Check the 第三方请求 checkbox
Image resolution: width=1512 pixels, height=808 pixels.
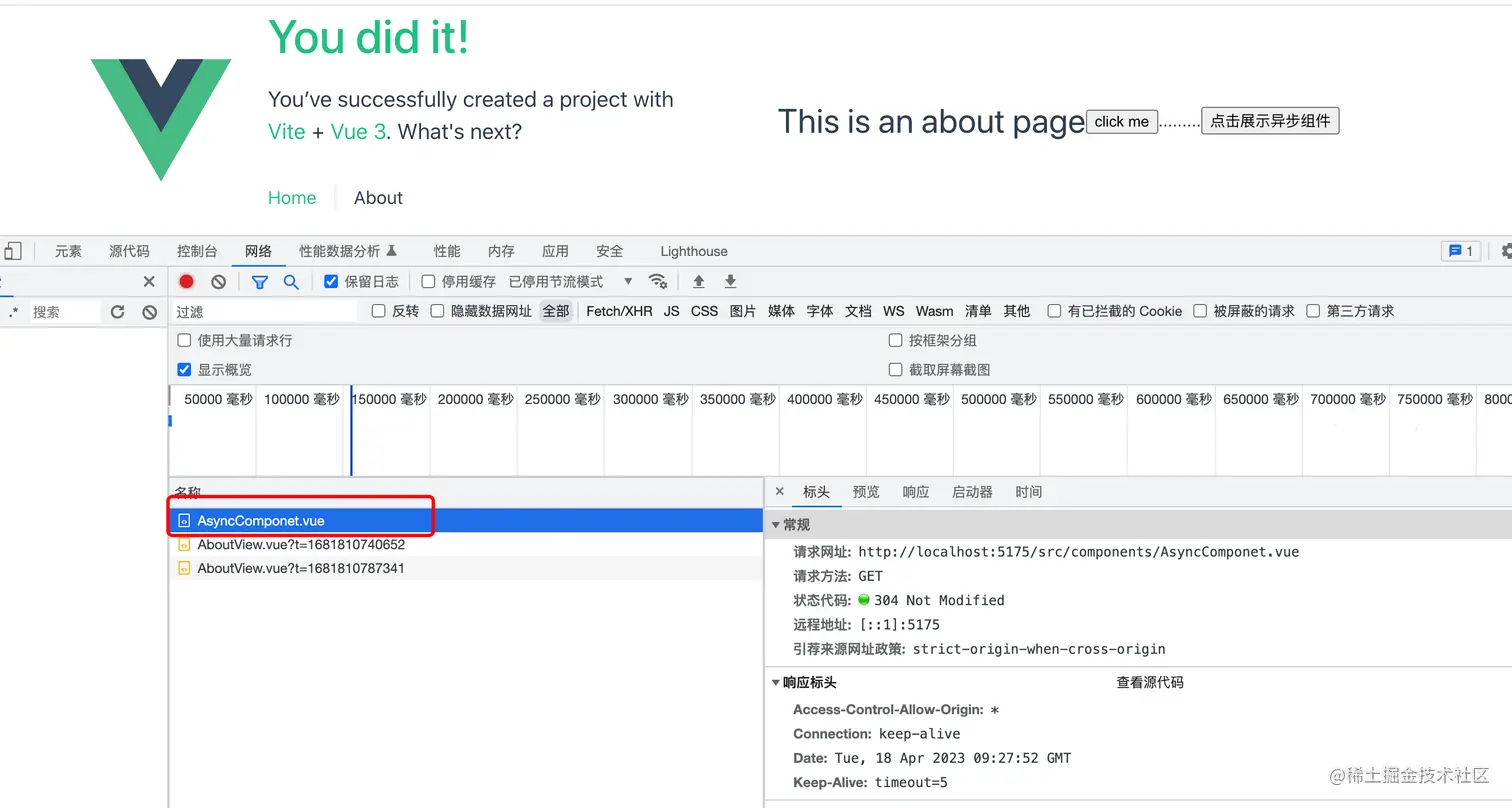1314,311
